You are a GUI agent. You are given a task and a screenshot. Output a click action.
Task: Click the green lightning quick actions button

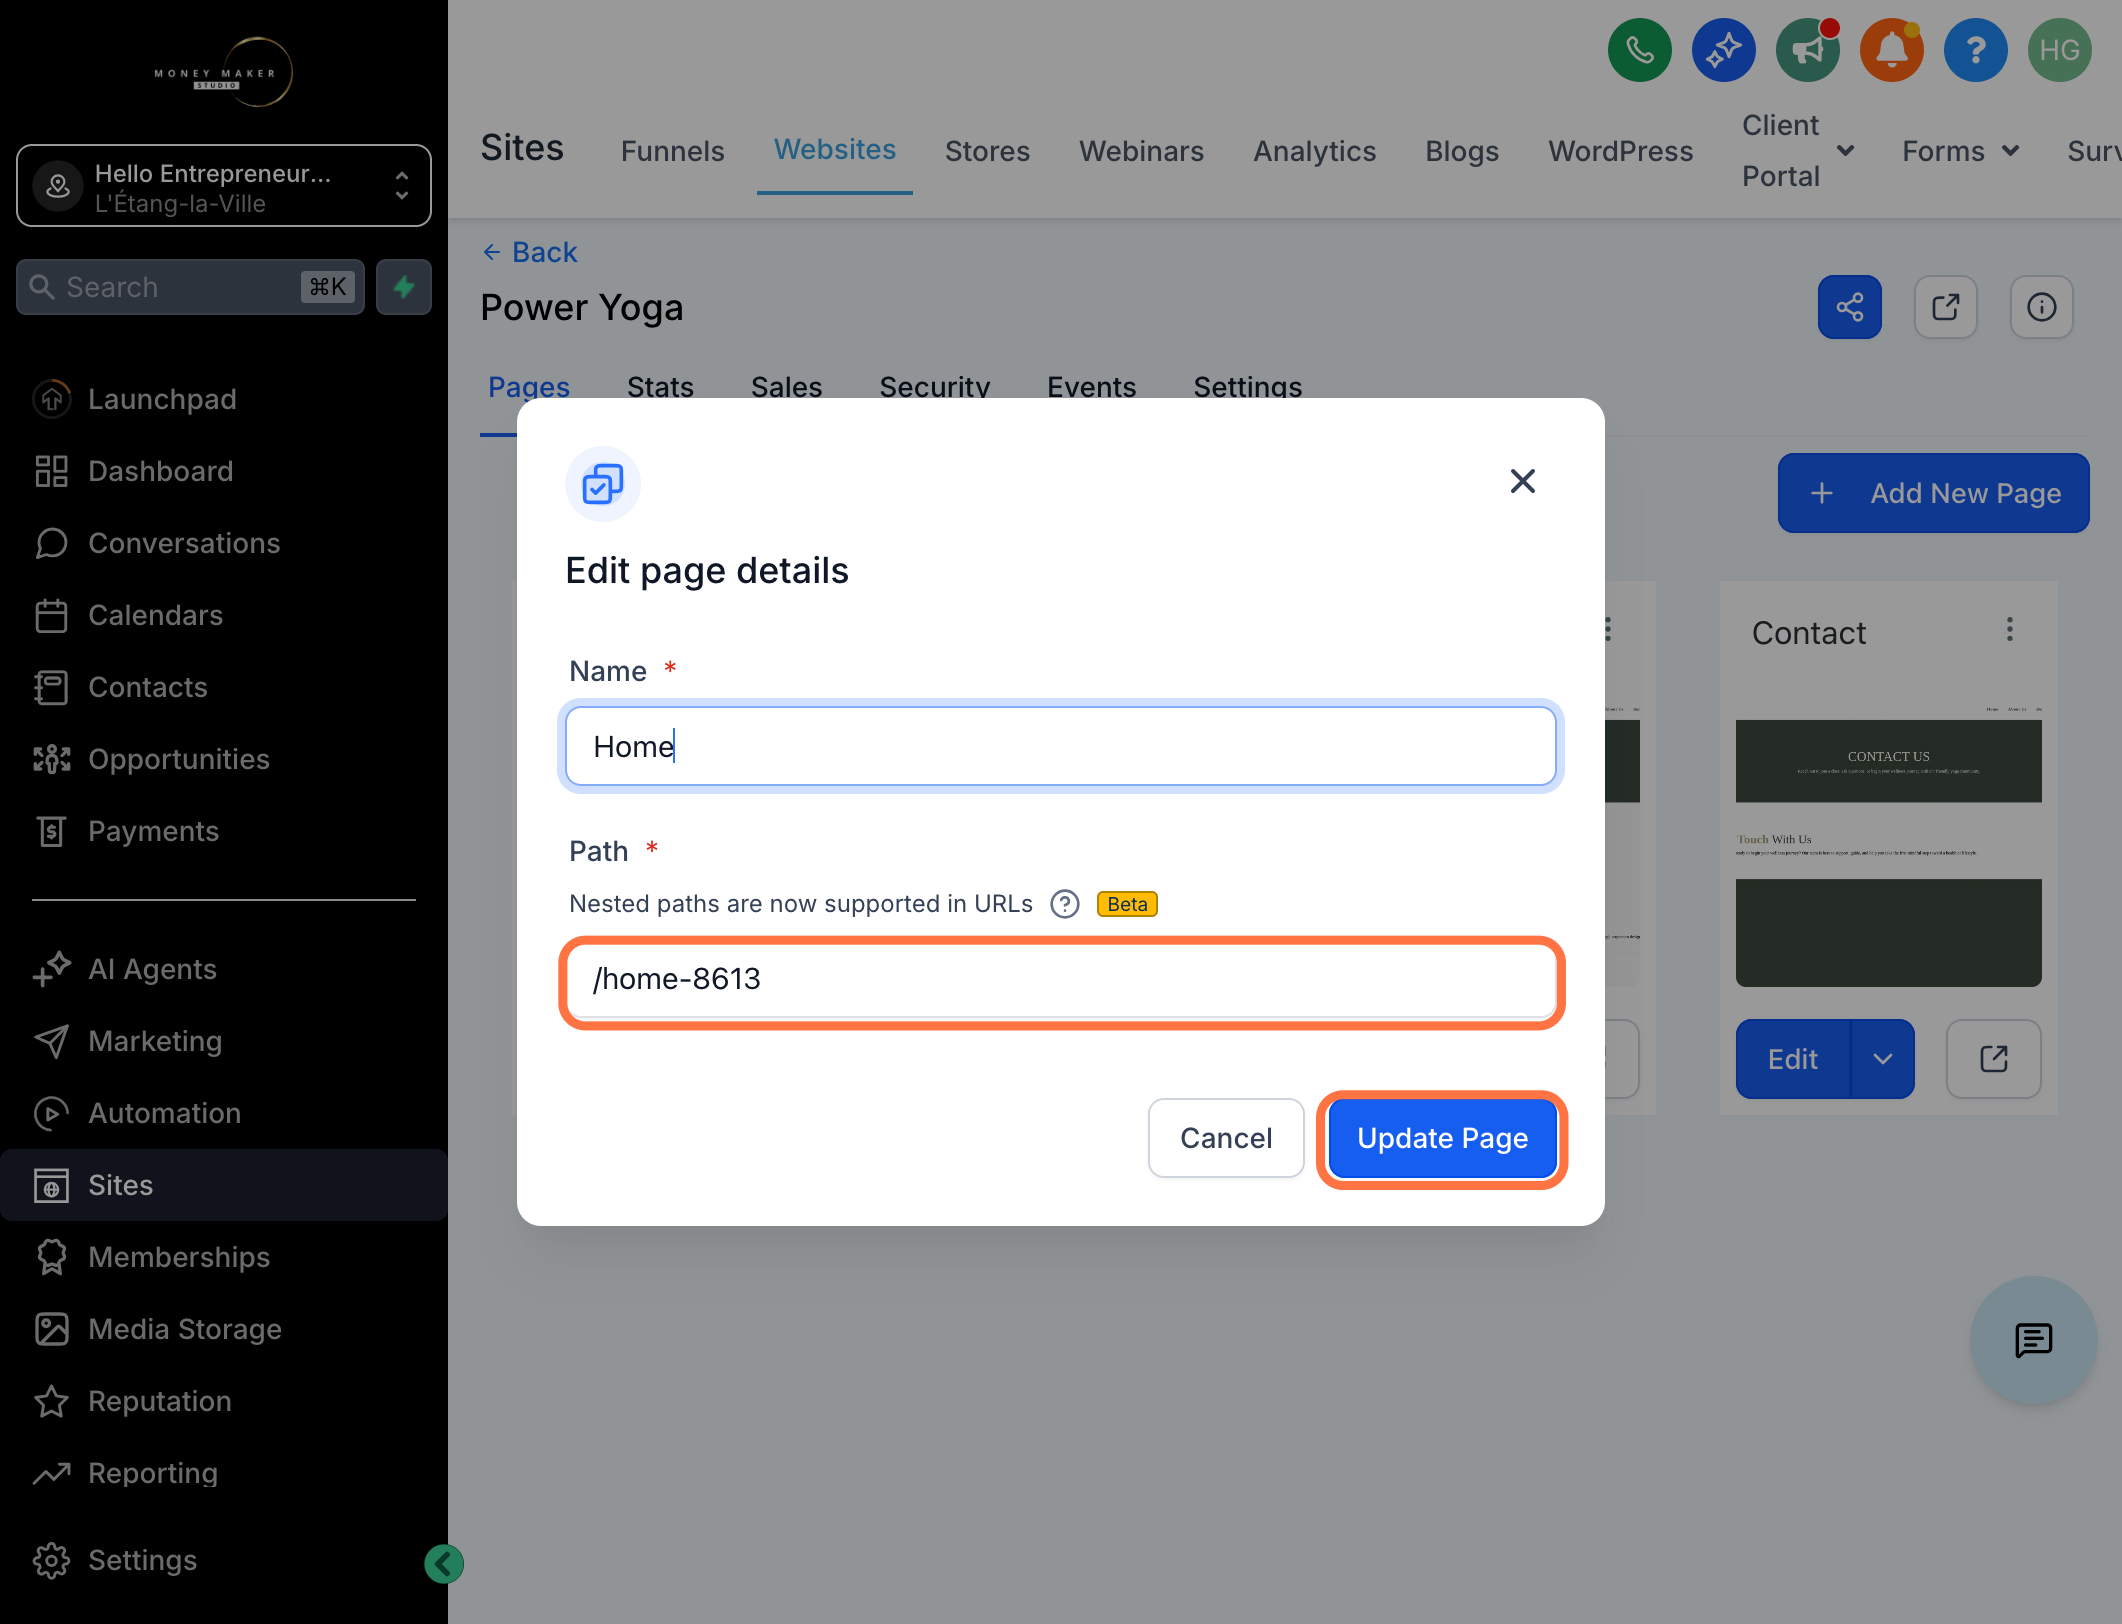tap(404, 287)
